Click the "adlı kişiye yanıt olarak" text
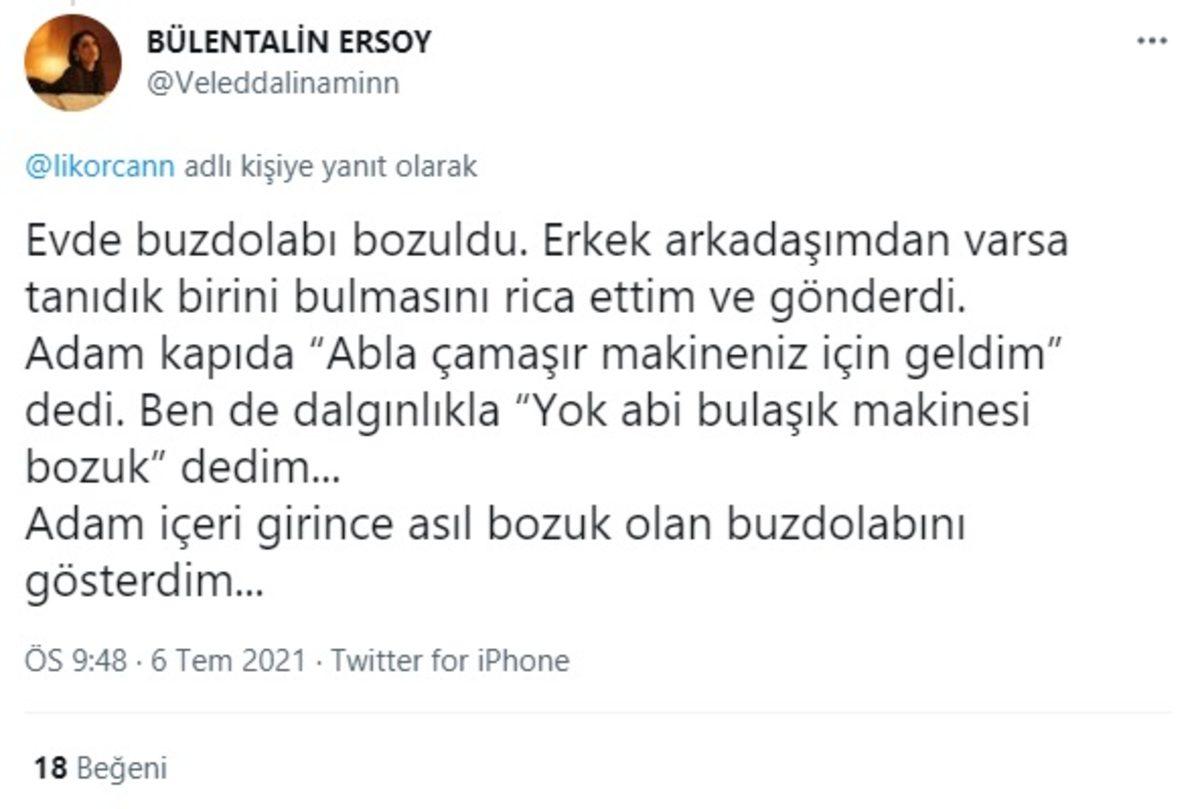 pyautogui.click(x=328, y=167)
